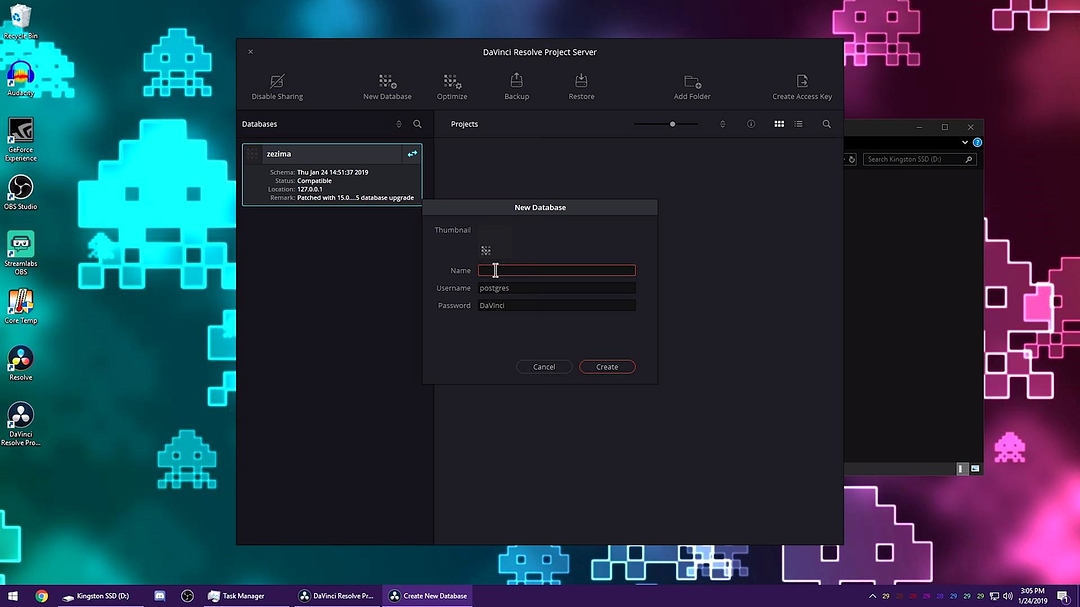
Task: Switch Projects view to list layout
Action: tap(798, 124)
